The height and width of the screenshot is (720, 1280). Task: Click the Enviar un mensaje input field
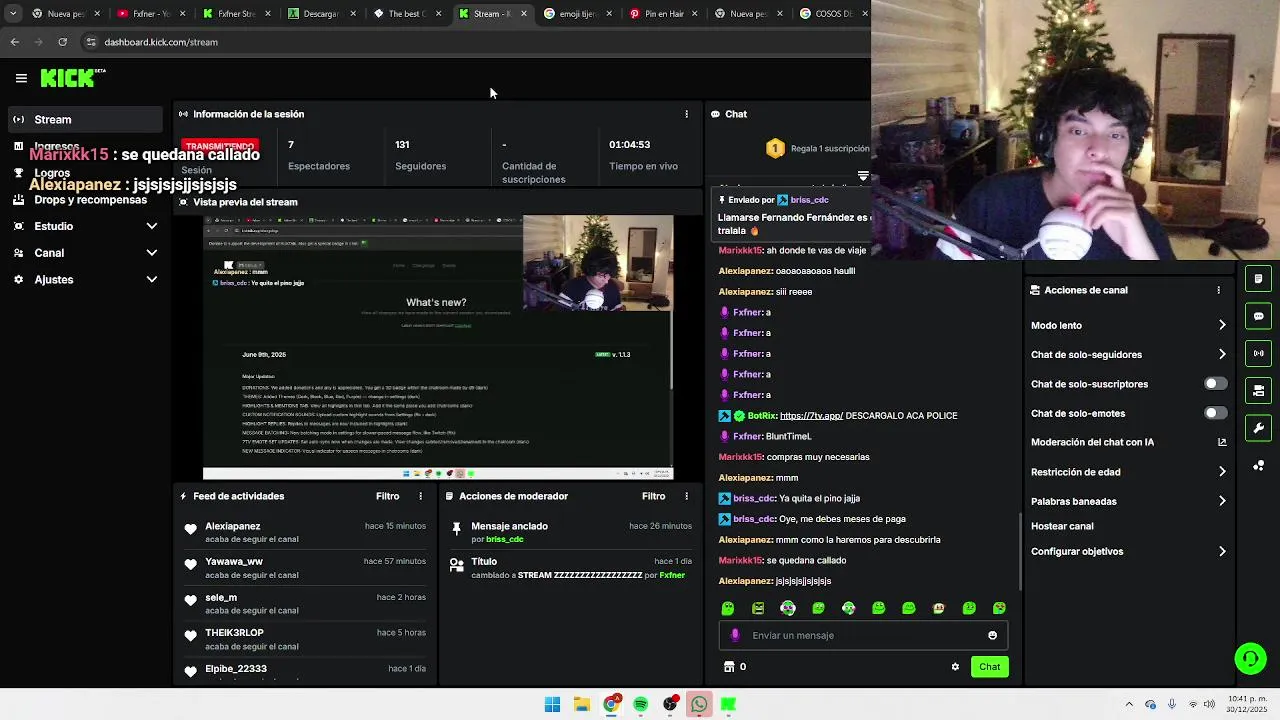tap(863, 635)
